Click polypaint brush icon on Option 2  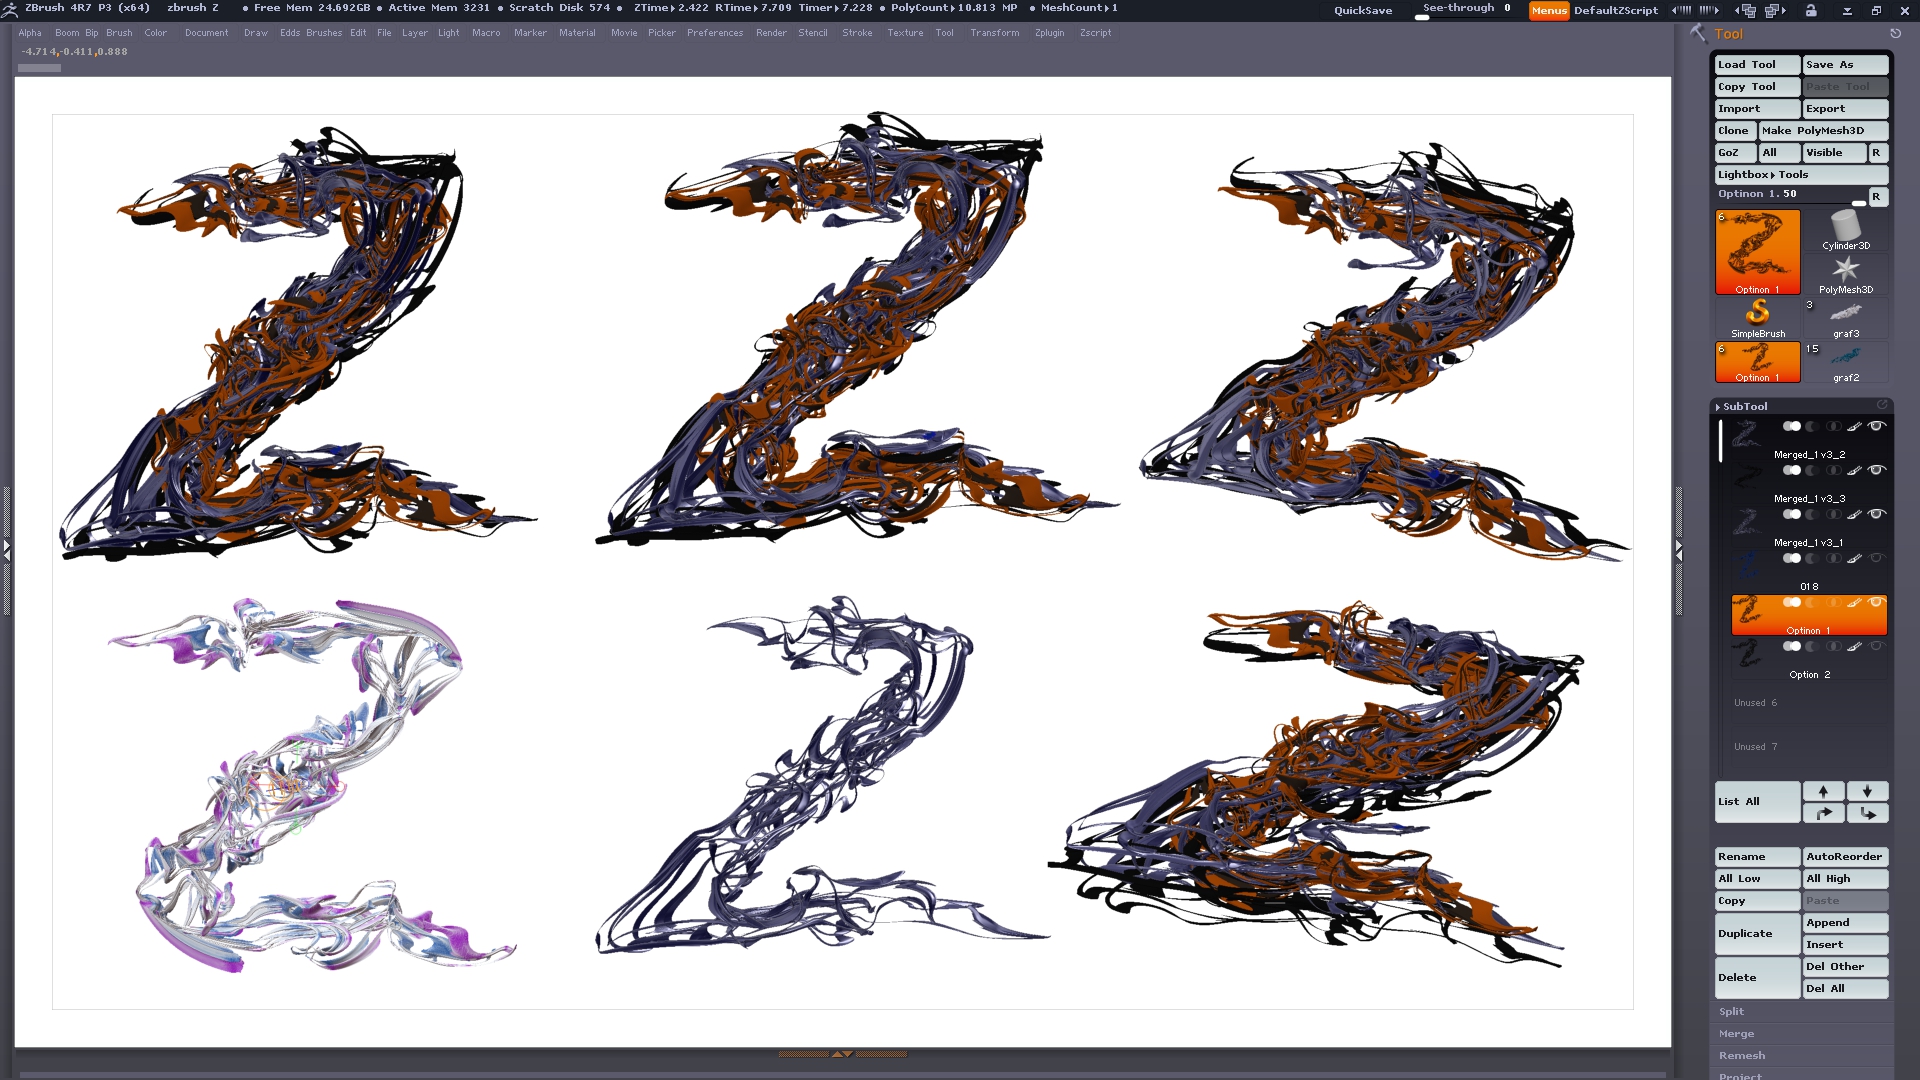pos(1854,646)
